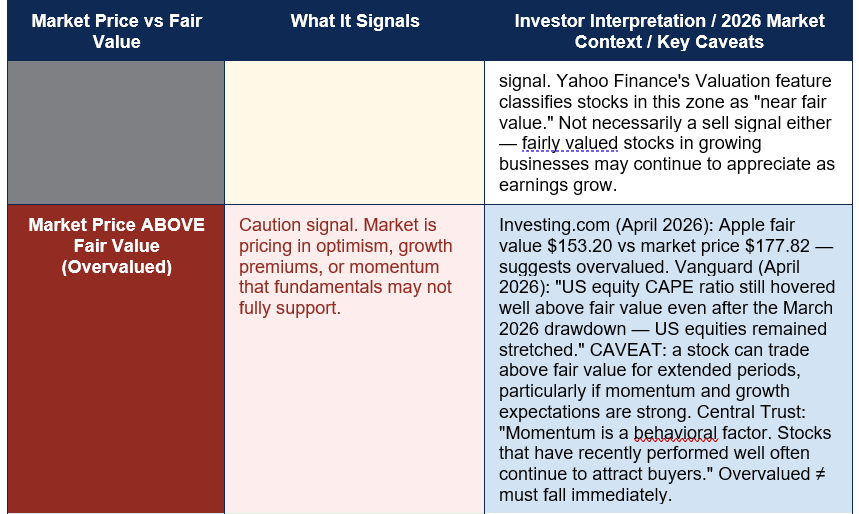
Task: Click the 'Market Price vs Fair Value' header cell
Action: click(116, 31)
